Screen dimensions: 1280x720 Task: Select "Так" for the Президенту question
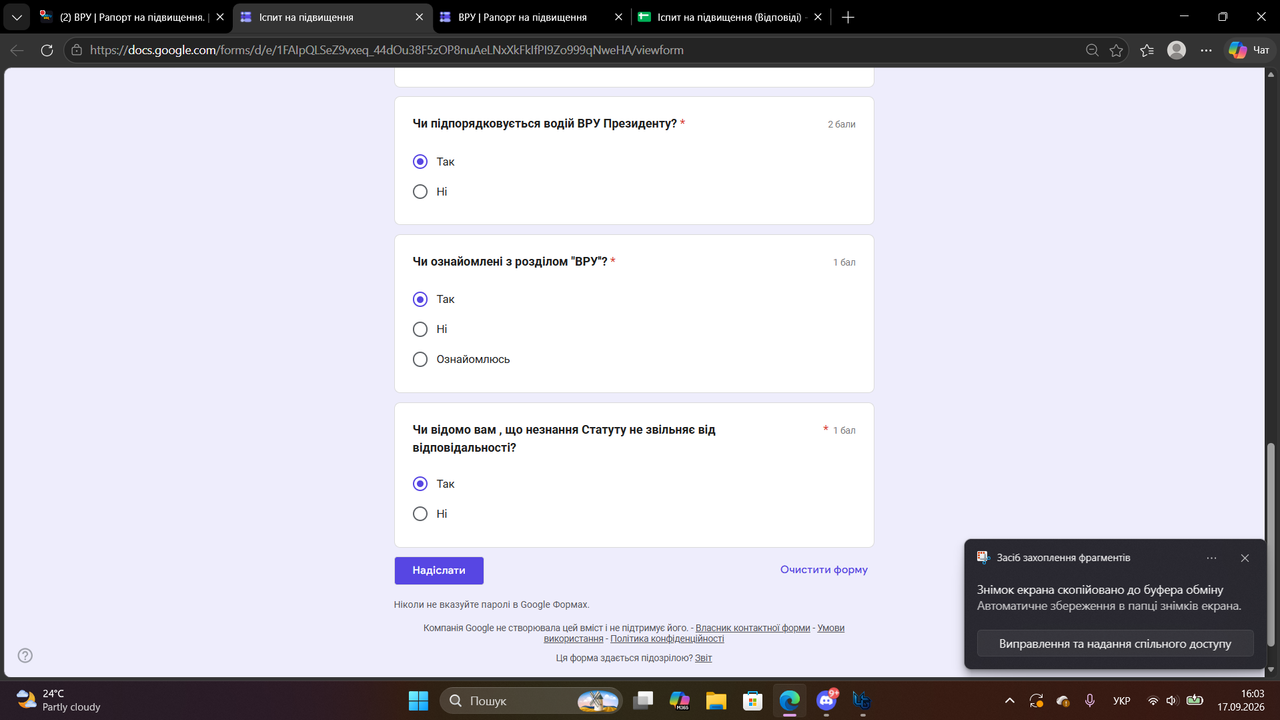pyautogui.click(x=420, y=161)
